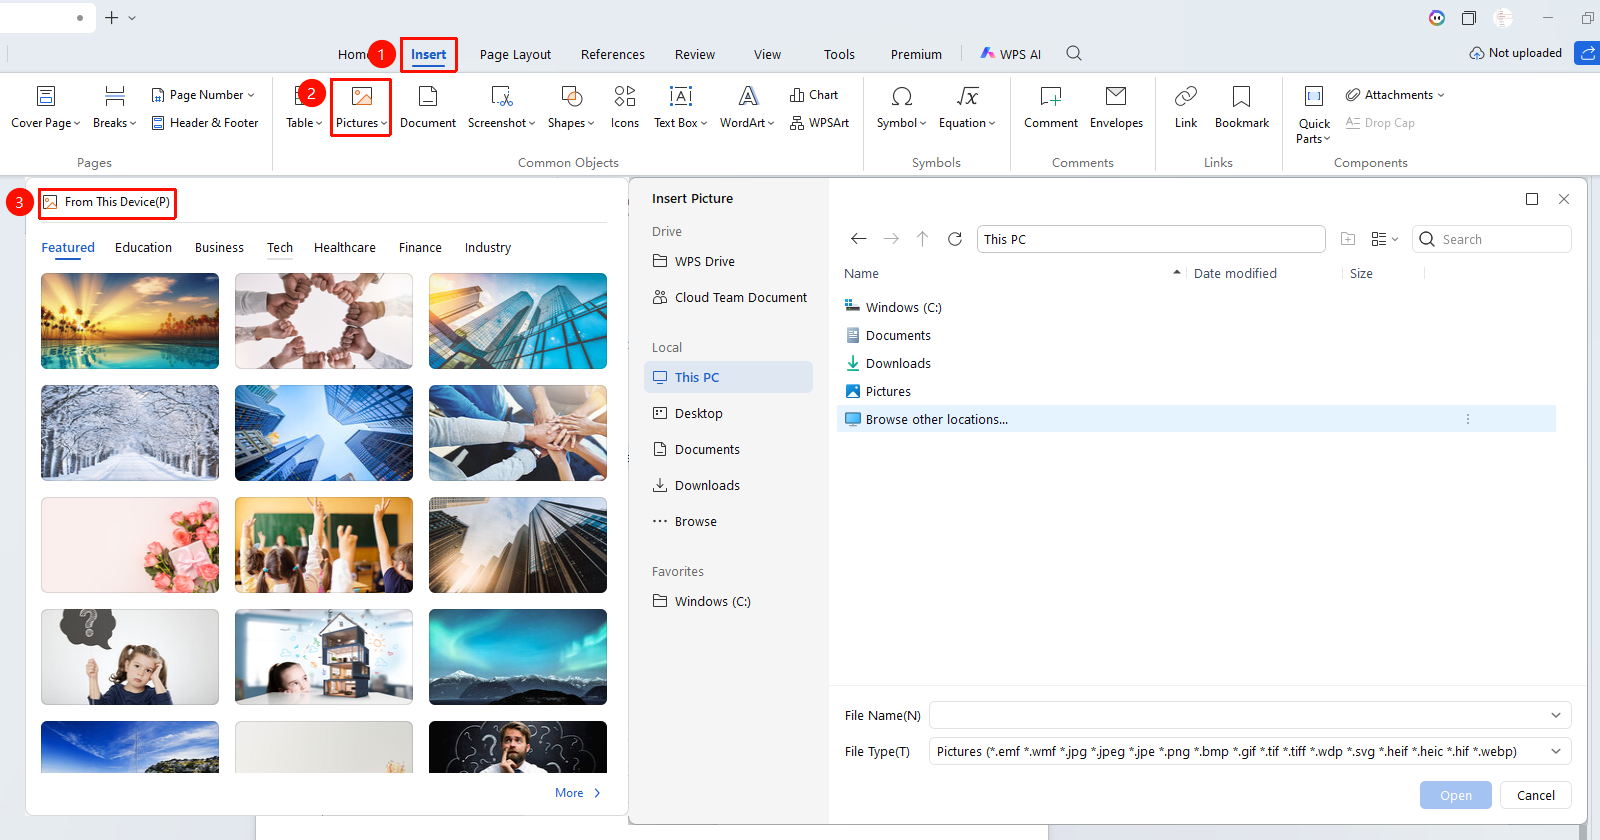Expand the File Name dropdown arrow
Image resolution: width=1600 pixels, height=840 pixels.
click(x=1556, y=715)
